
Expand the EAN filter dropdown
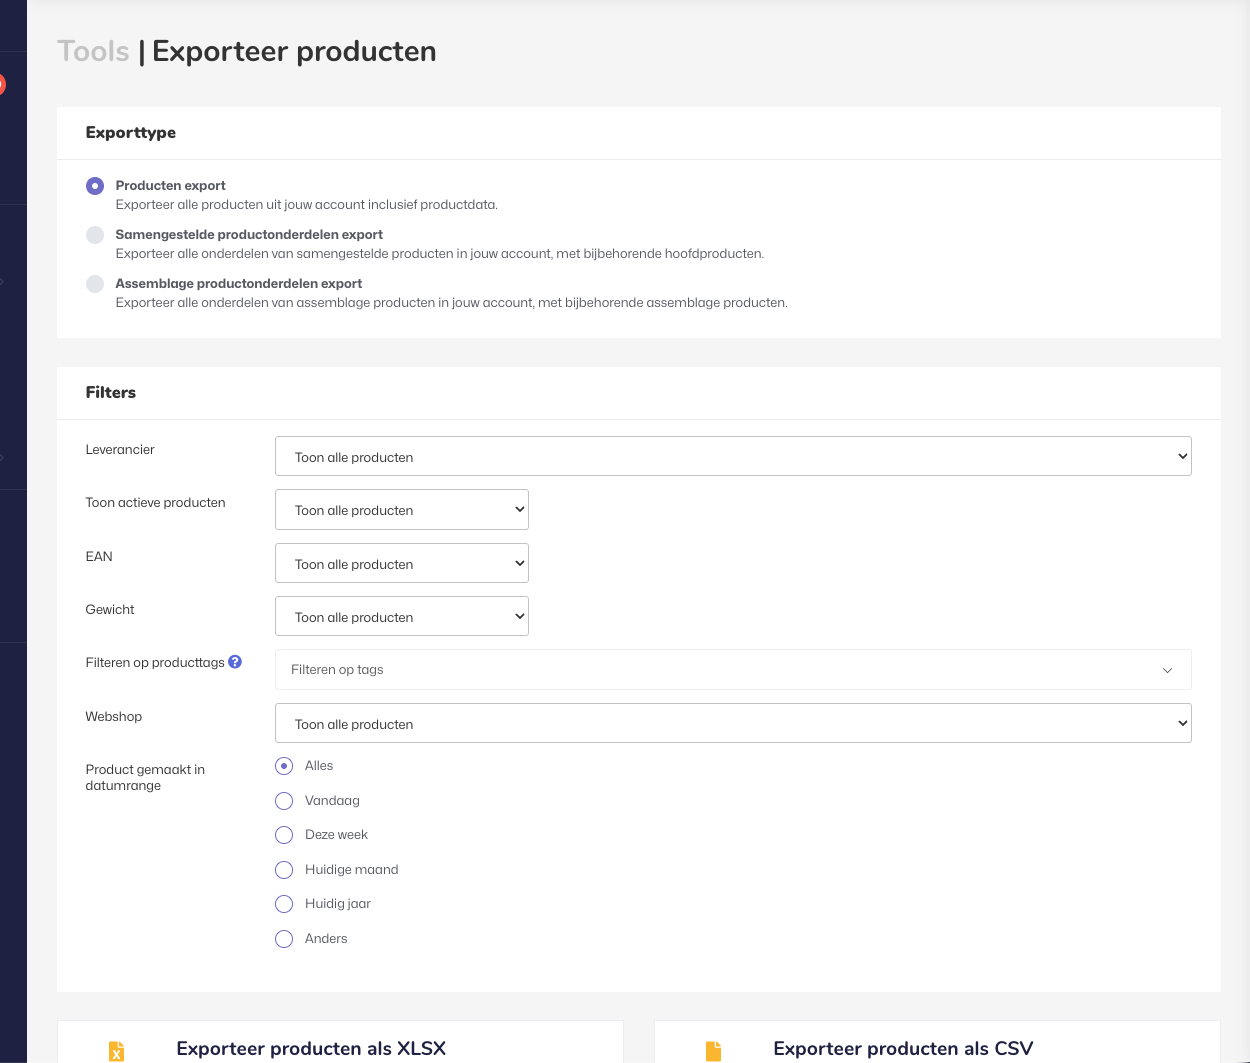coord(401,563)
